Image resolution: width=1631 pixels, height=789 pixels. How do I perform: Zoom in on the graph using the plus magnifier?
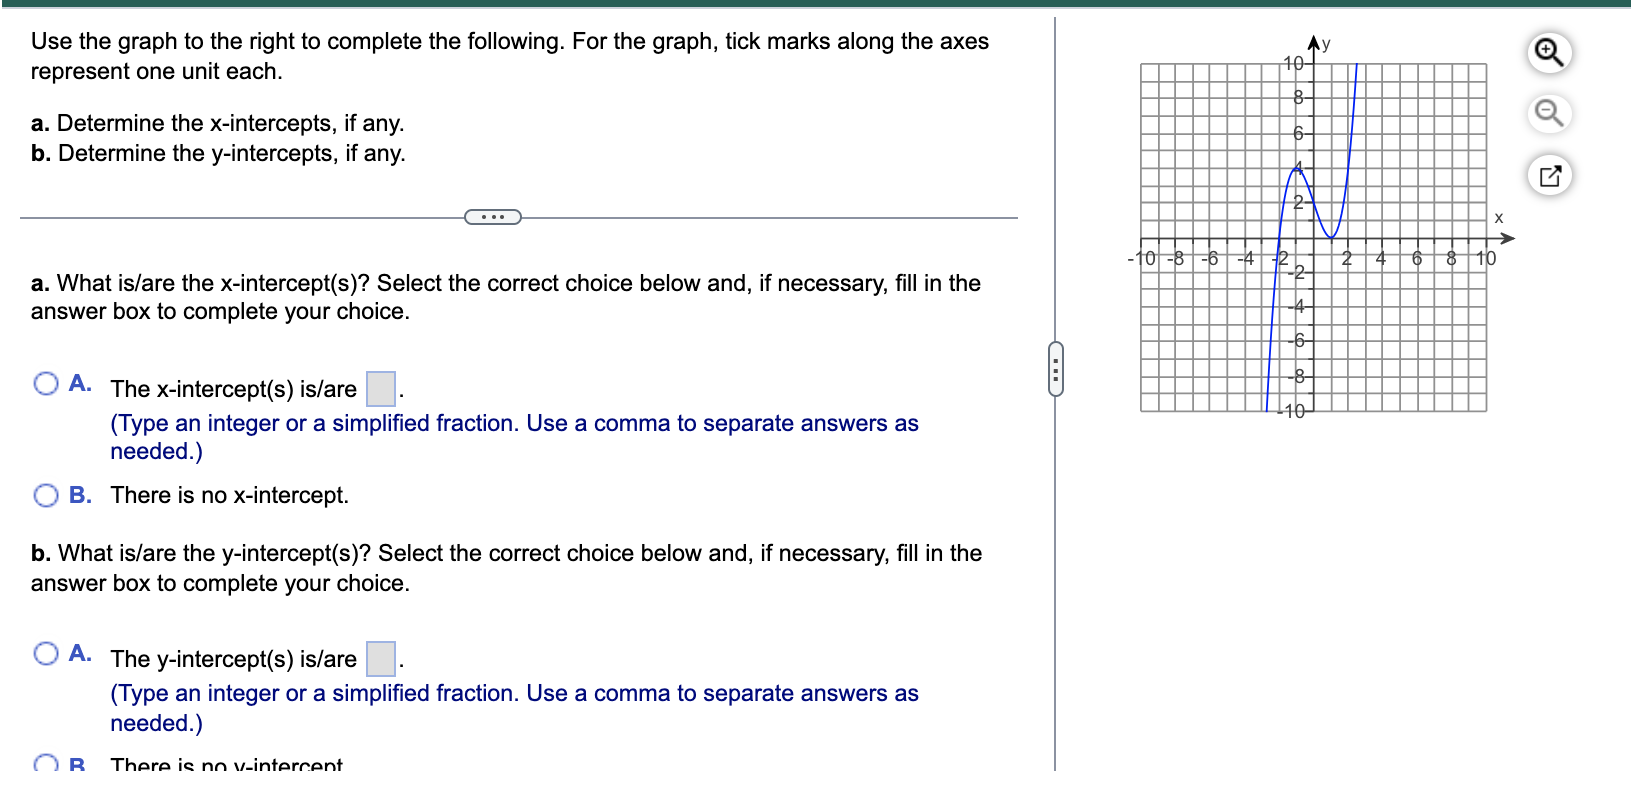click(x=1550, y=55)
